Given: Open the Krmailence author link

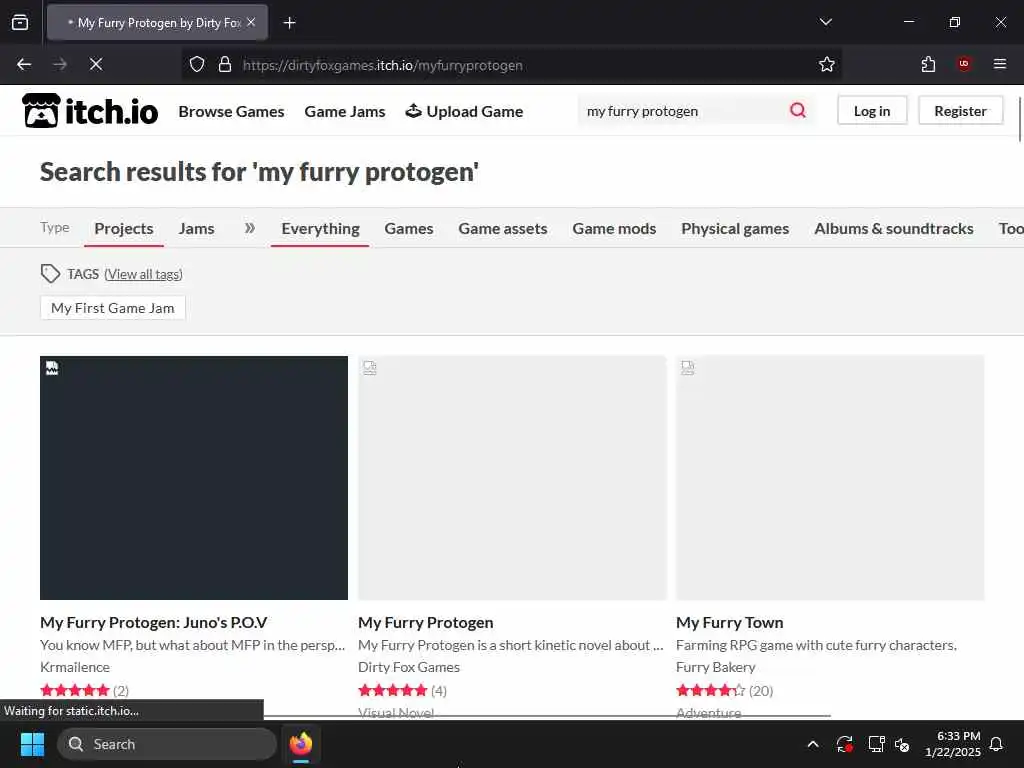Looking at the screenshot, I should click(74, 667).
